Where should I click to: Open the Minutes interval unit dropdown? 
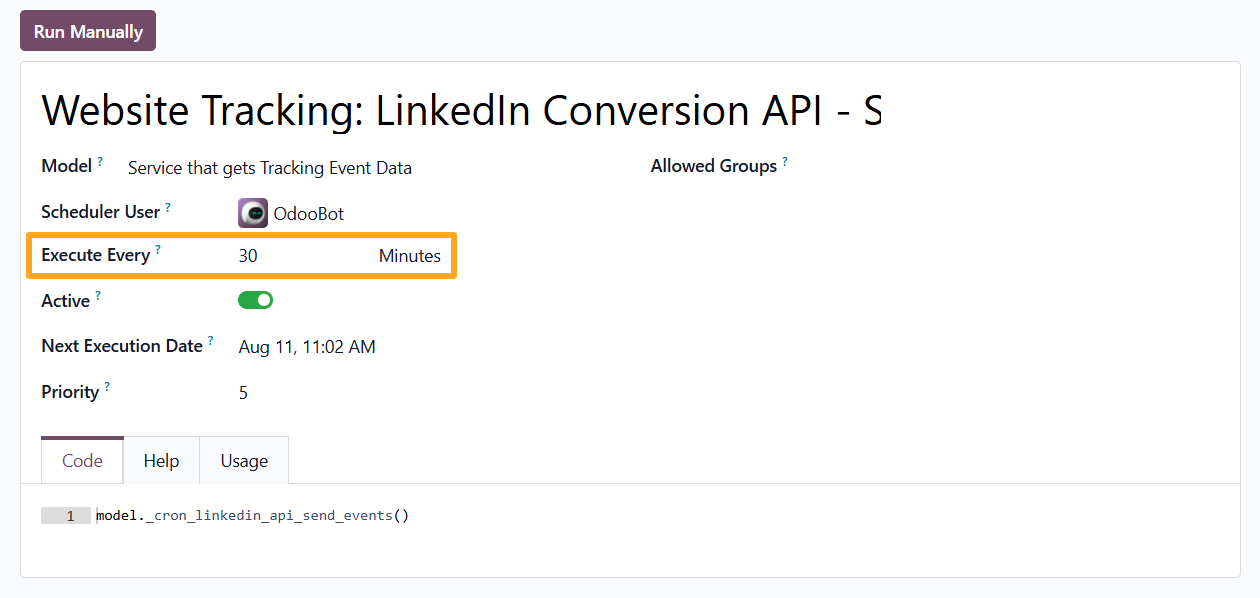410,256
